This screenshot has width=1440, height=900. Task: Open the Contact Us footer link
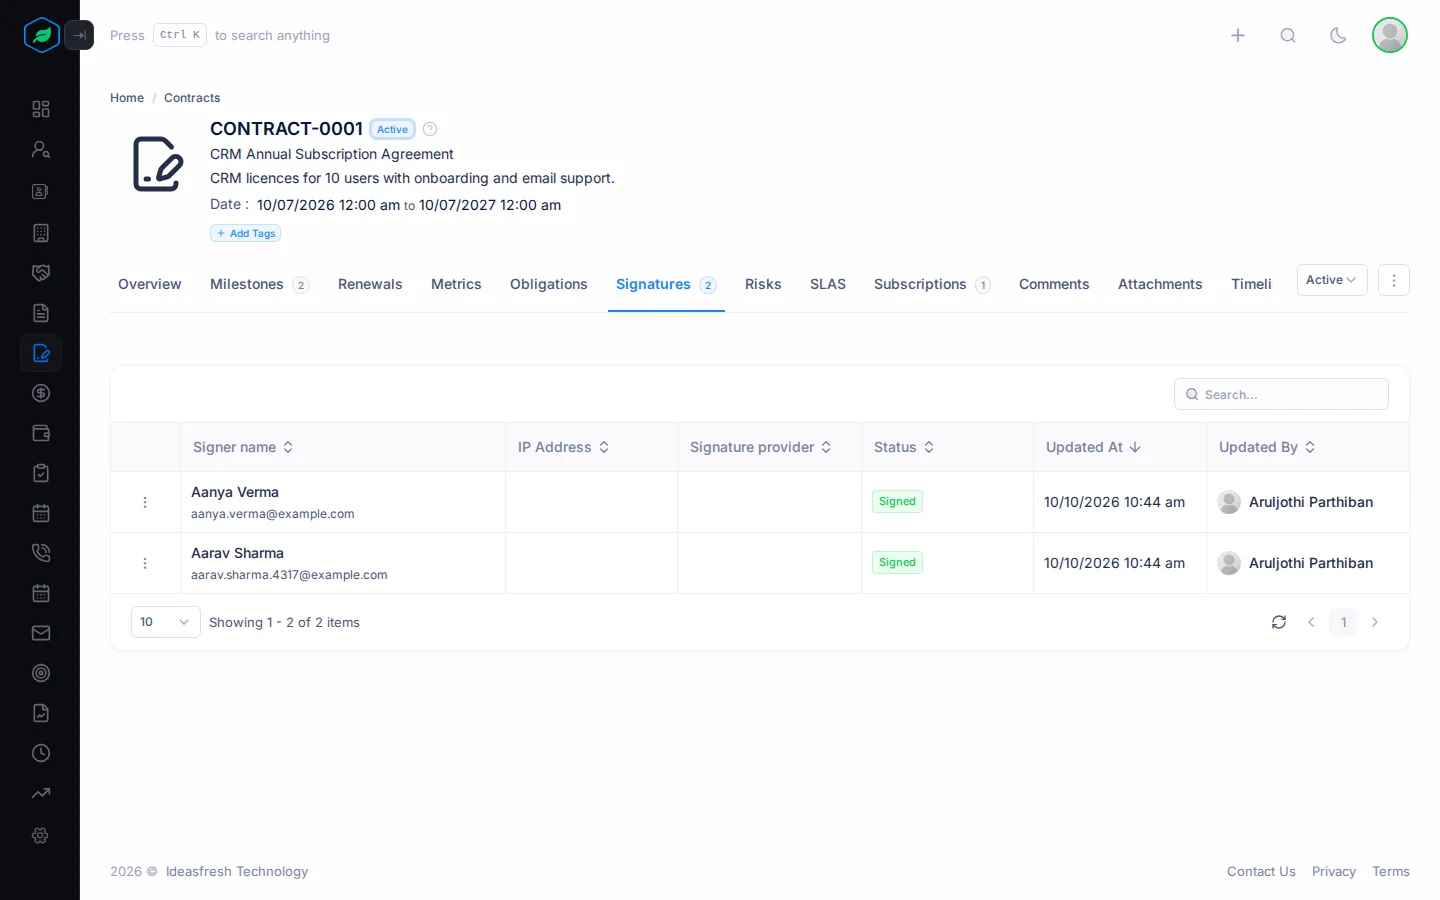pyautogui.click(x=1261, y=871)
